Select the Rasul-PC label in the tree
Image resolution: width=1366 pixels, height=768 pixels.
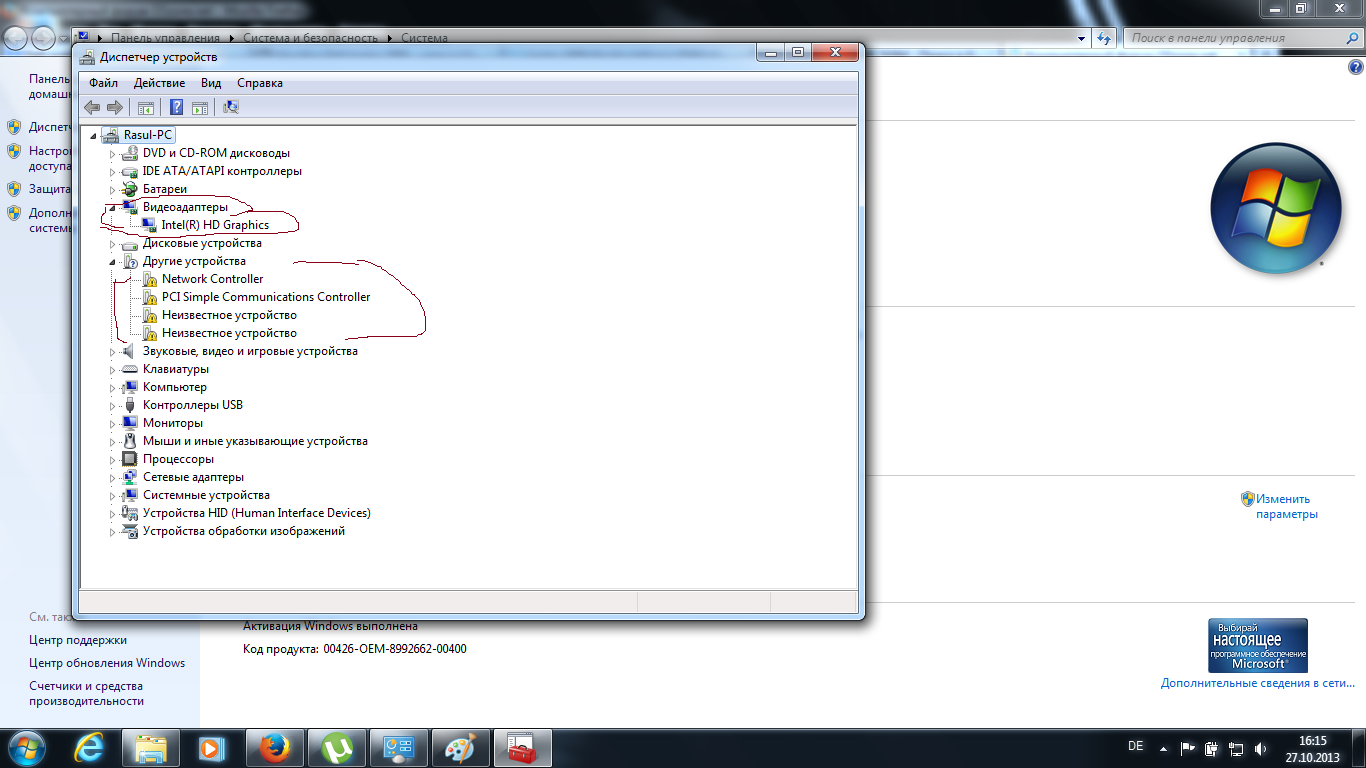[x=148, y=135]
